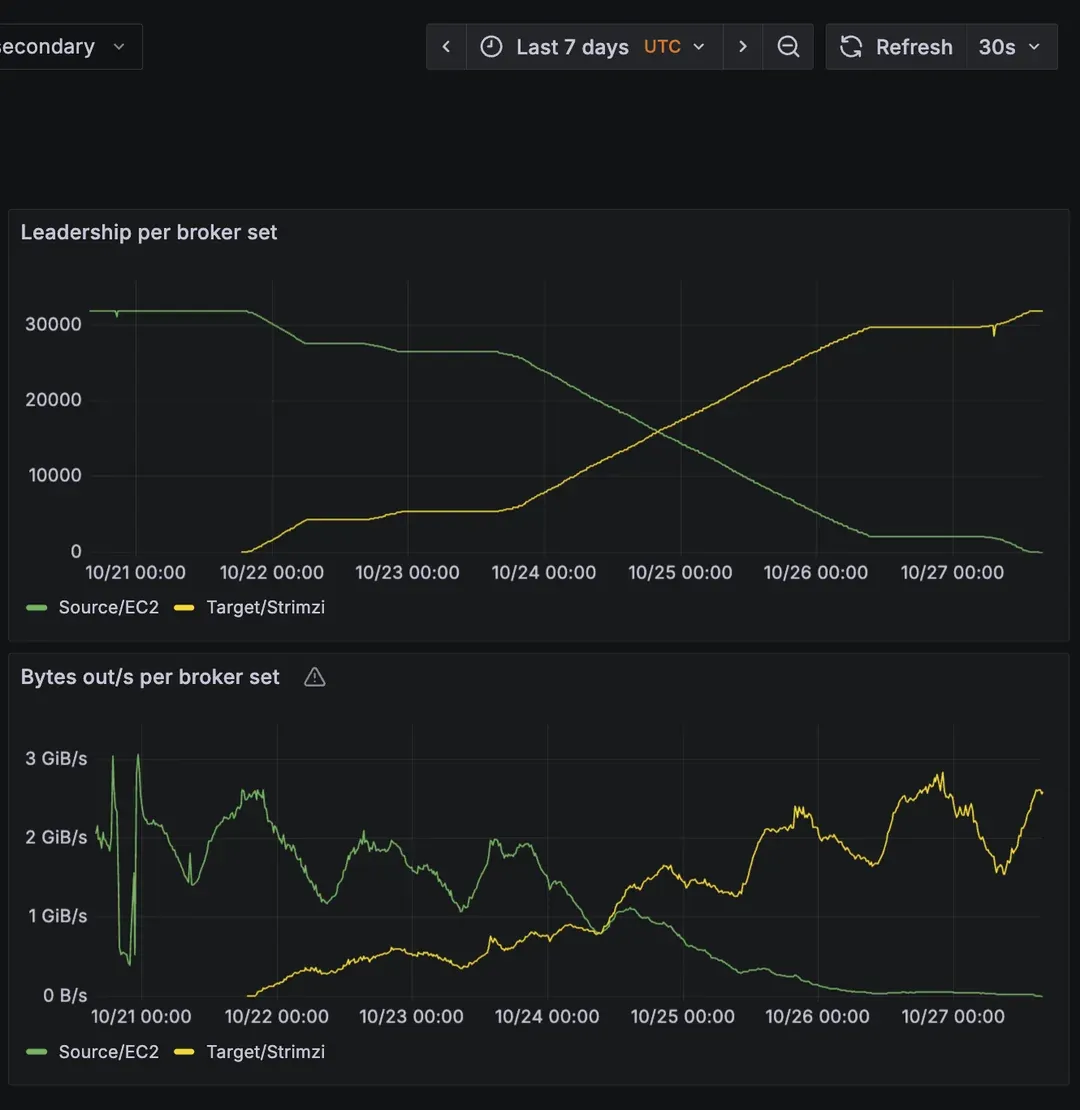Click the forward arrow to shift time range later
This screenshot has width=1080, height=1110.
pos(743,46)
